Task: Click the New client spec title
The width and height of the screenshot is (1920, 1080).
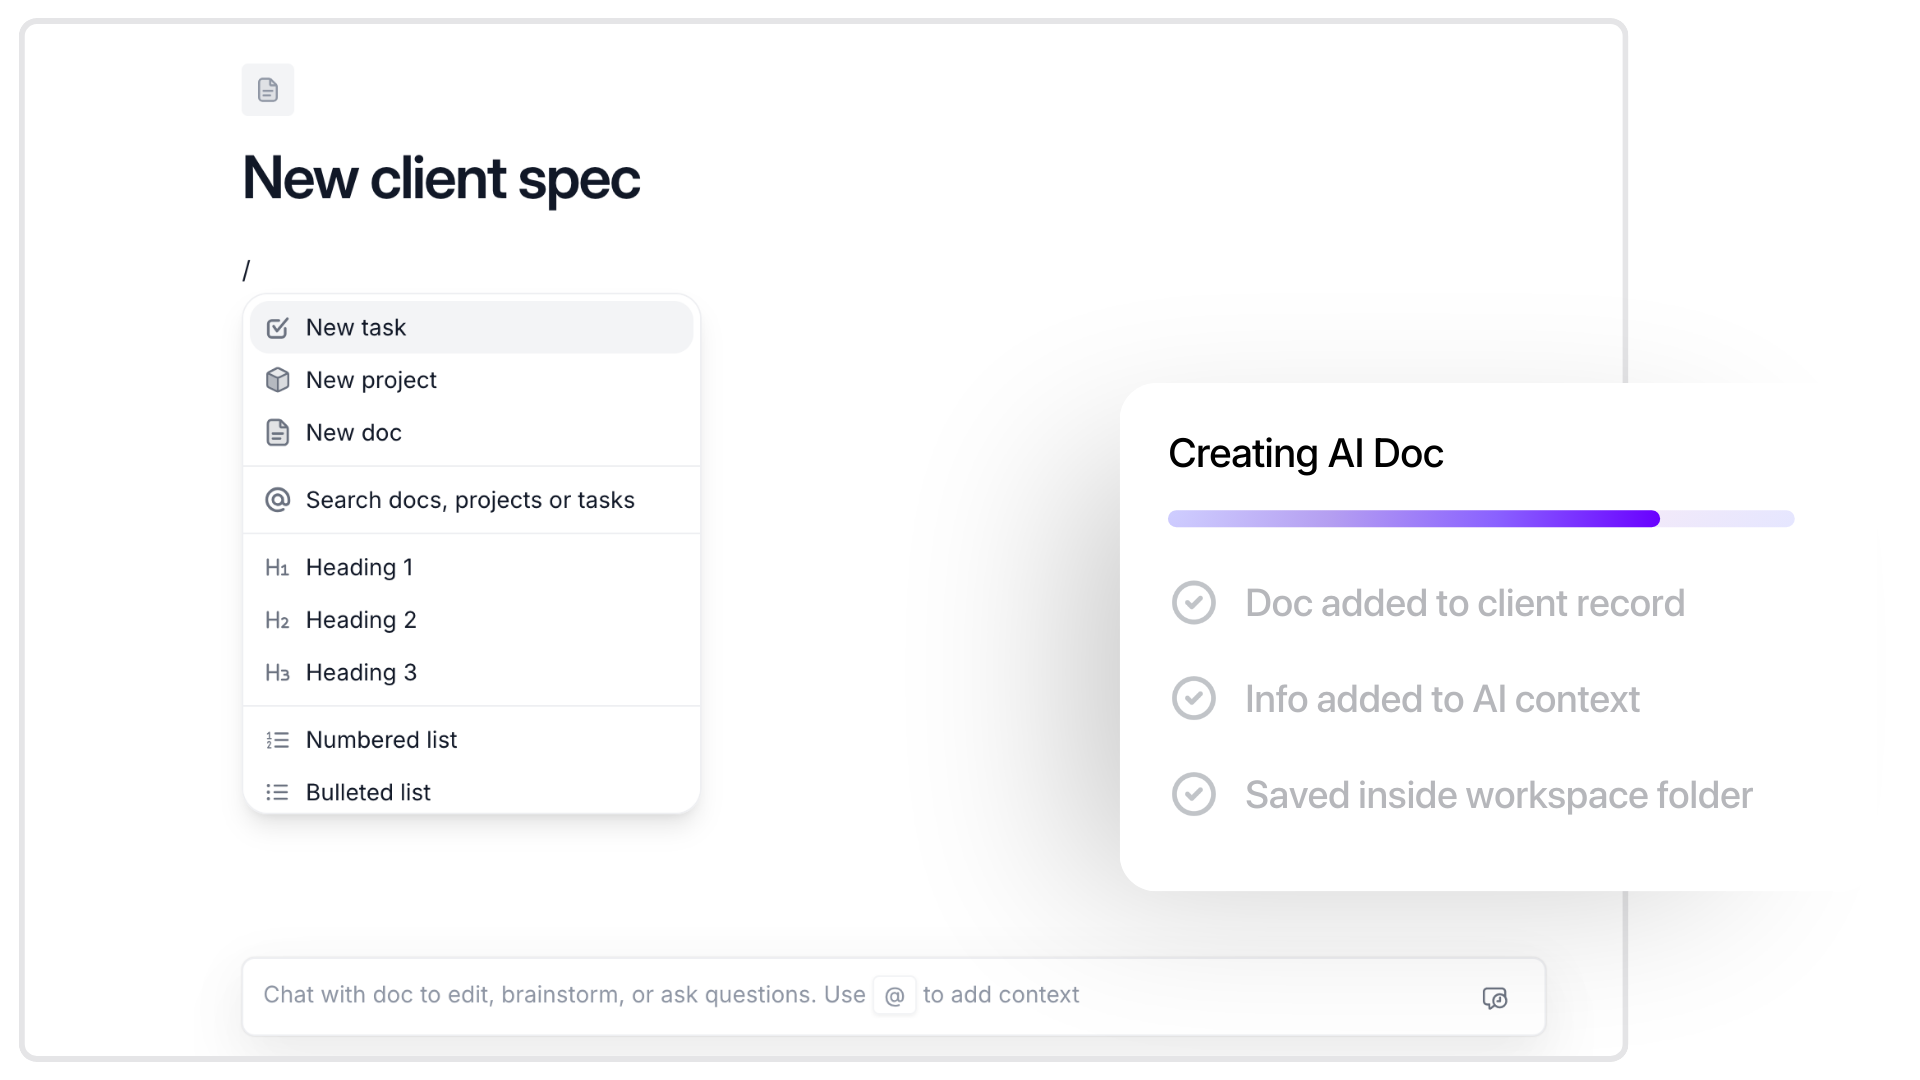Action: [x=441, y=179]
